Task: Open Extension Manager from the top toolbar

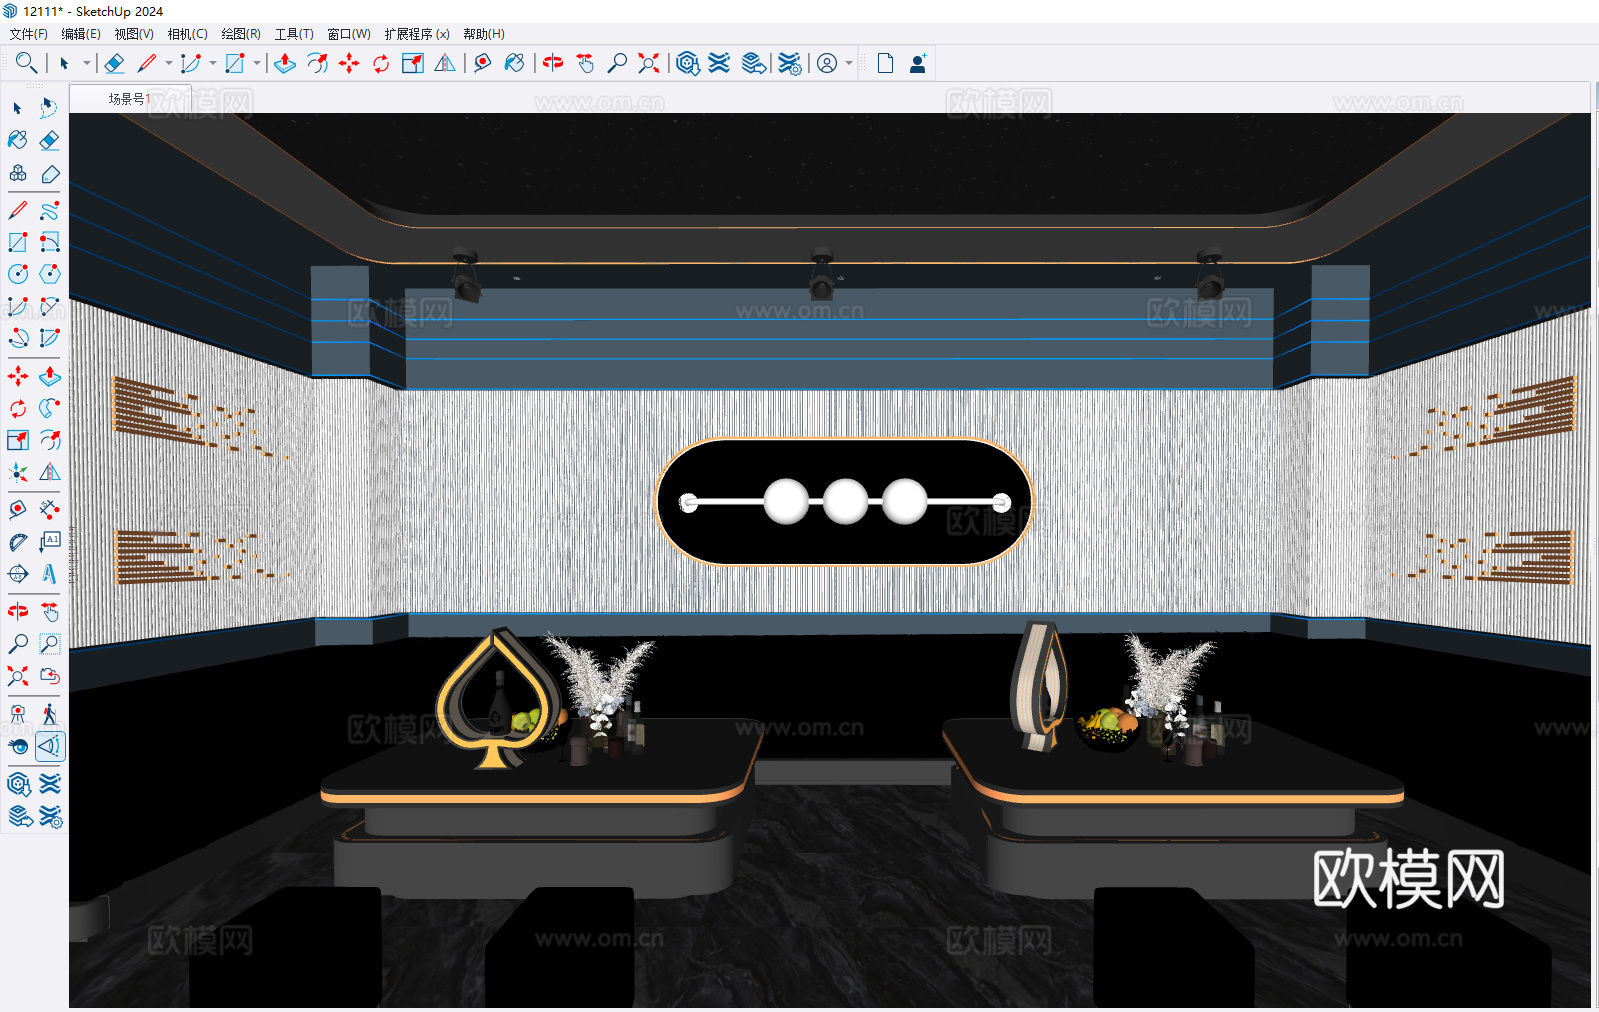Action: pyautogui.click(x=790, y=63)
